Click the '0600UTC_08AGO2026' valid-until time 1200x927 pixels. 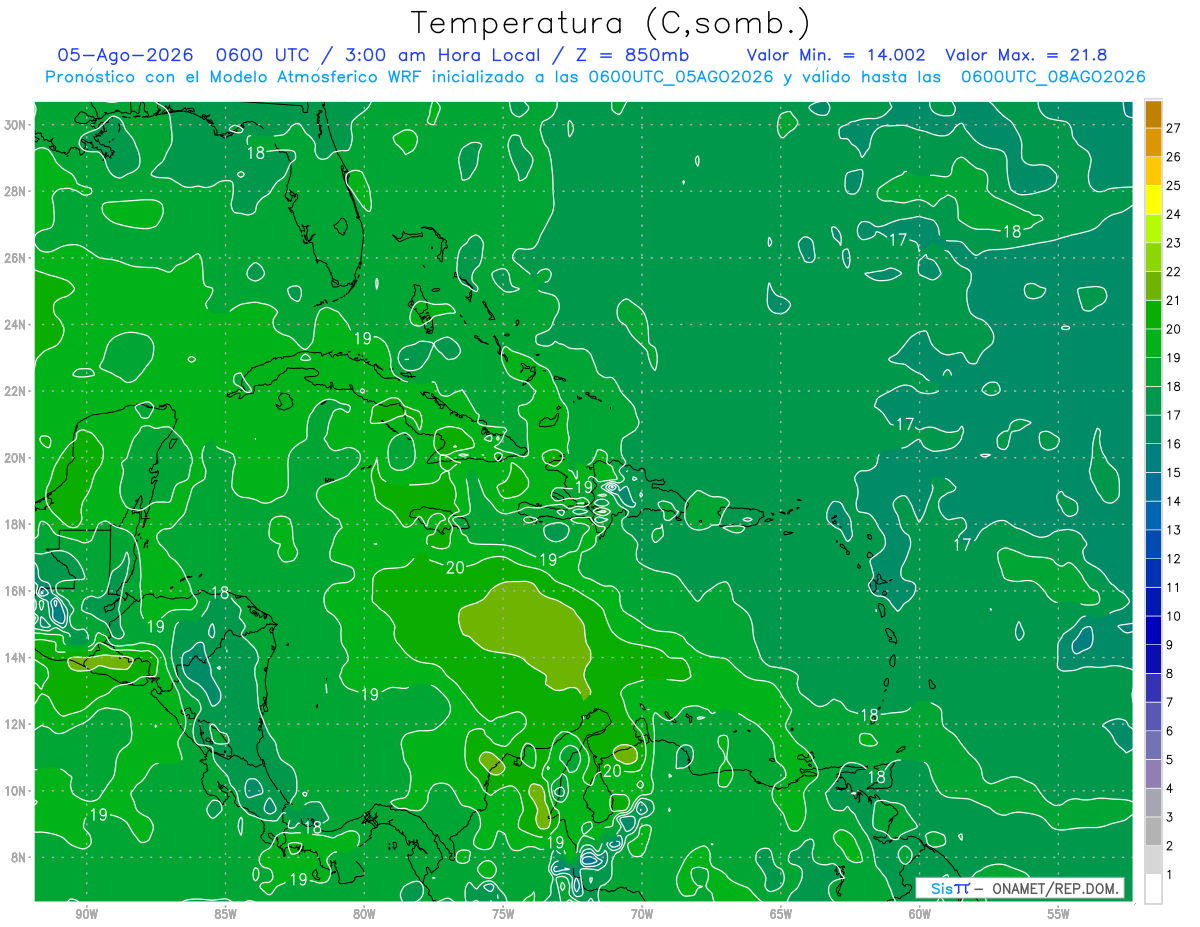(x=1053, y=77)
